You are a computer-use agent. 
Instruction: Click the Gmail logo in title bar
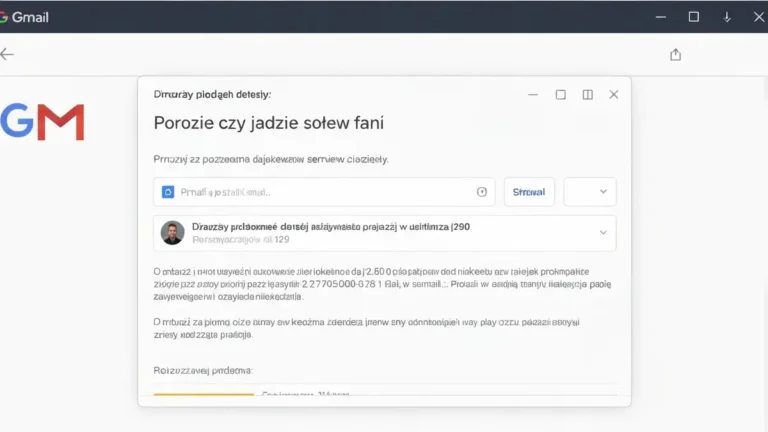pyautogui.click(x=24, y=17)
